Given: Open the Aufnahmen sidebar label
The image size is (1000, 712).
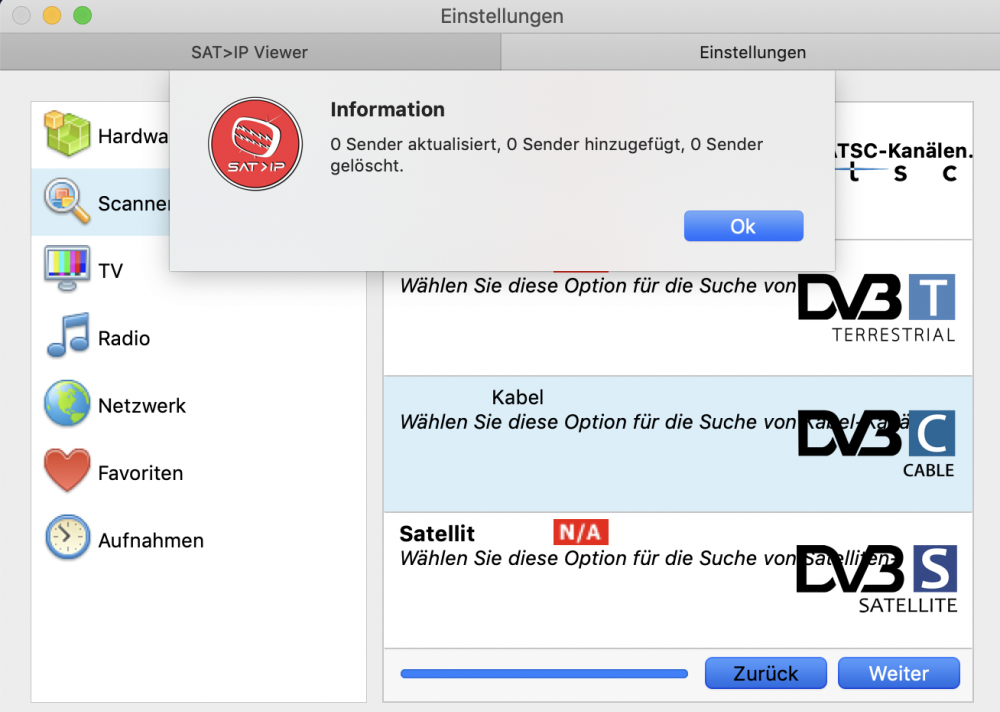Looking at the screenshot, I should coord(151,540).
